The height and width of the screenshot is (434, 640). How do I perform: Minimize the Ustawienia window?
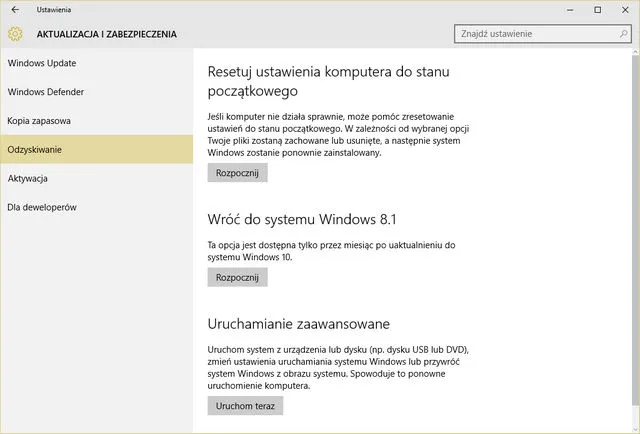pos(570,10)
